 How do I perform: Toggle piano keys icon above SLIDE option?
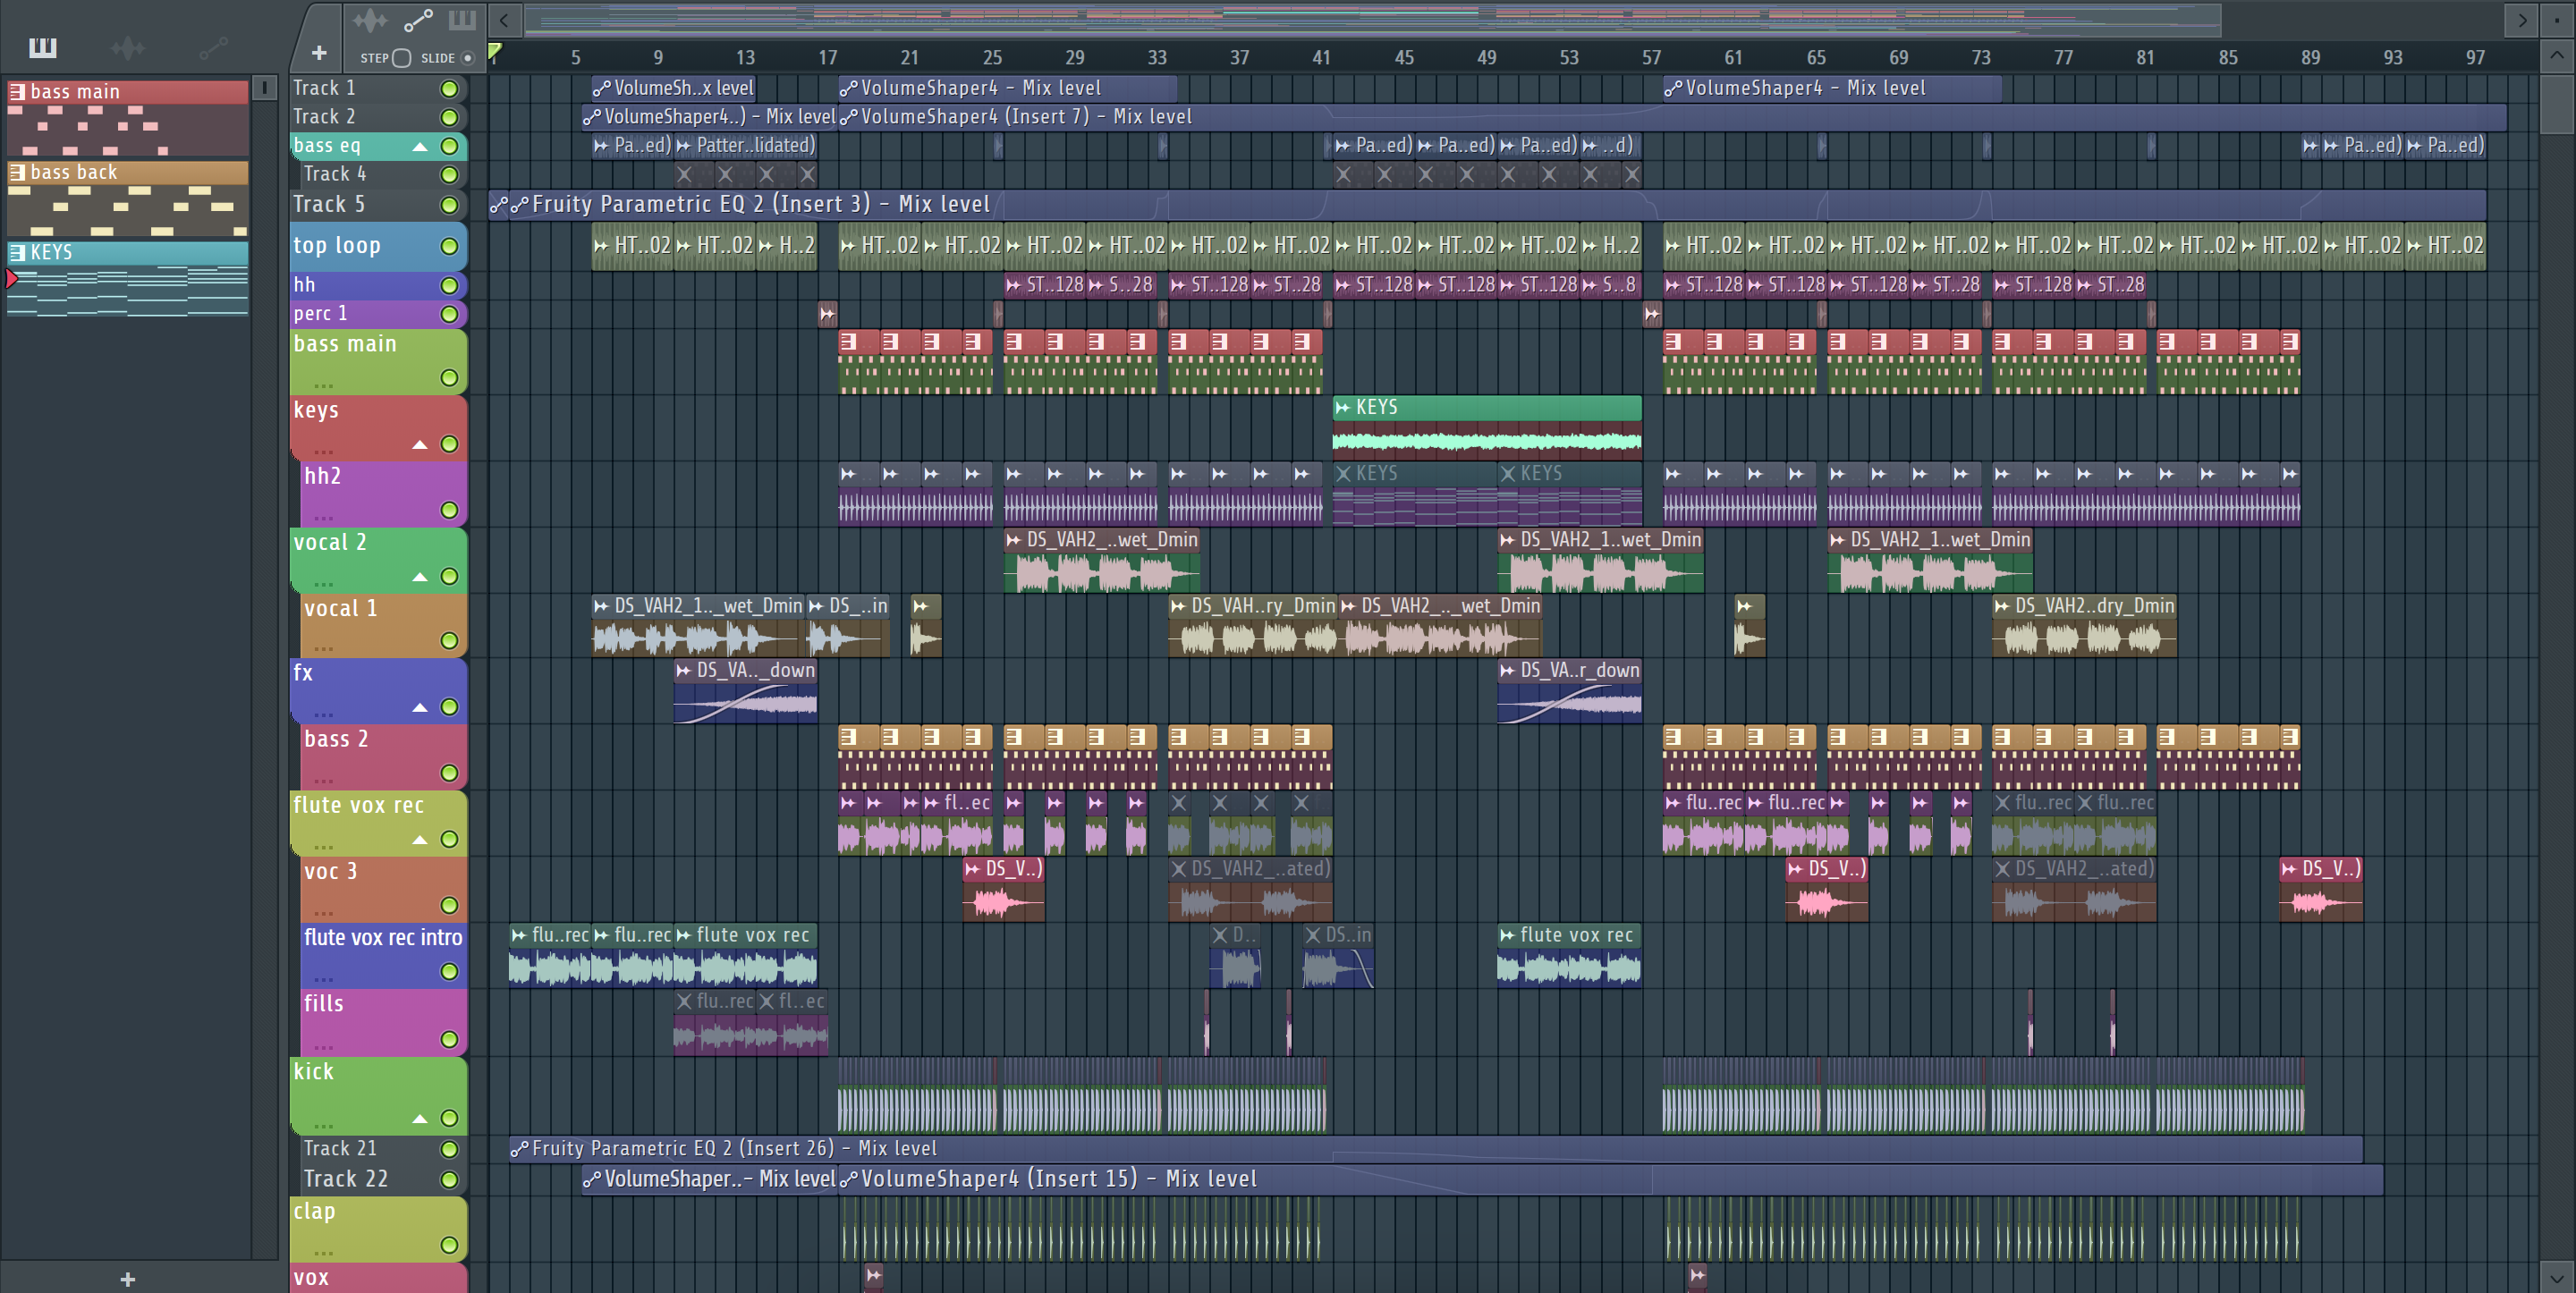(462, 20)
